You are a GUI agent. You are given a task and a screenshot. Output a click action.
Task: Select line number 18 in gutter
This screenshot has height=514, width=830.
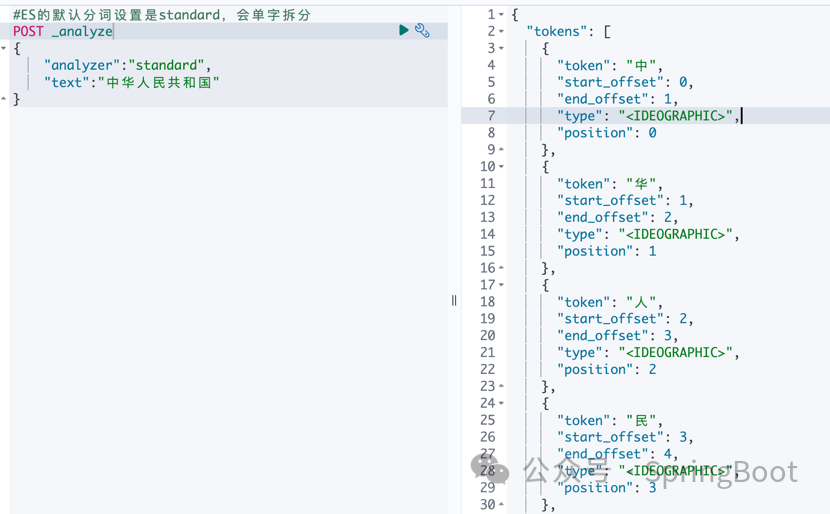(x=488, y=302)
